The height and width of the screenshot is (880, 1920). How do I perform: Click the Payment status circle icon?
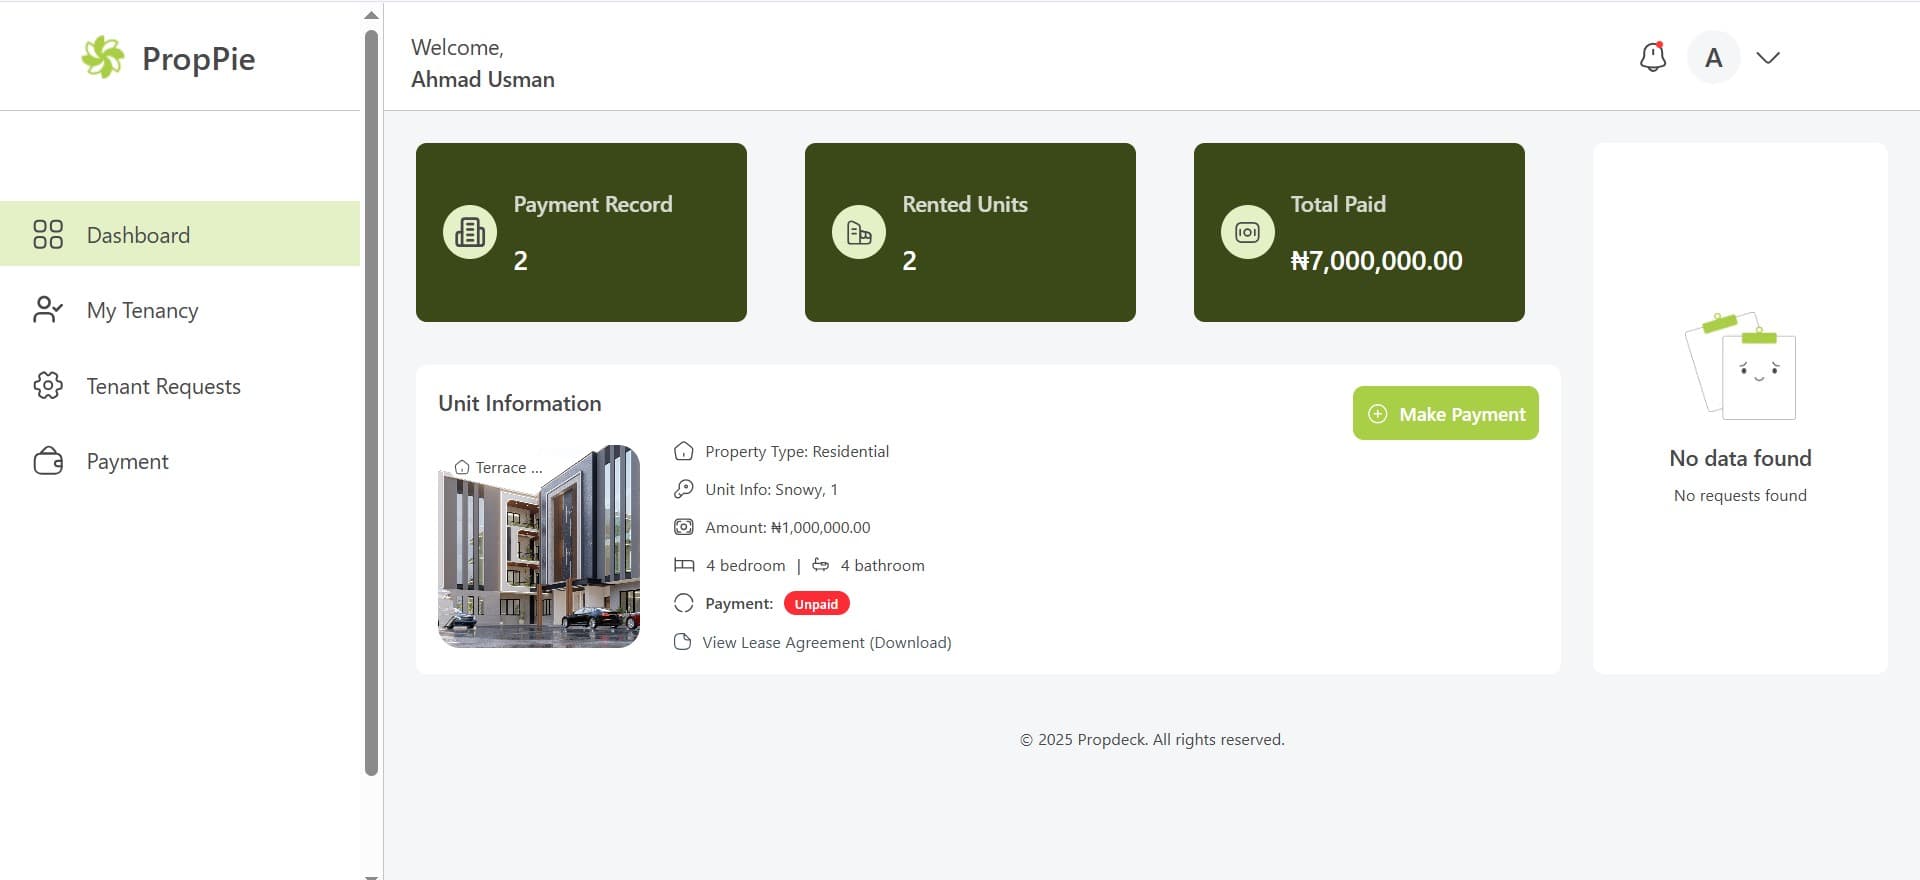(x=684, y=603)
